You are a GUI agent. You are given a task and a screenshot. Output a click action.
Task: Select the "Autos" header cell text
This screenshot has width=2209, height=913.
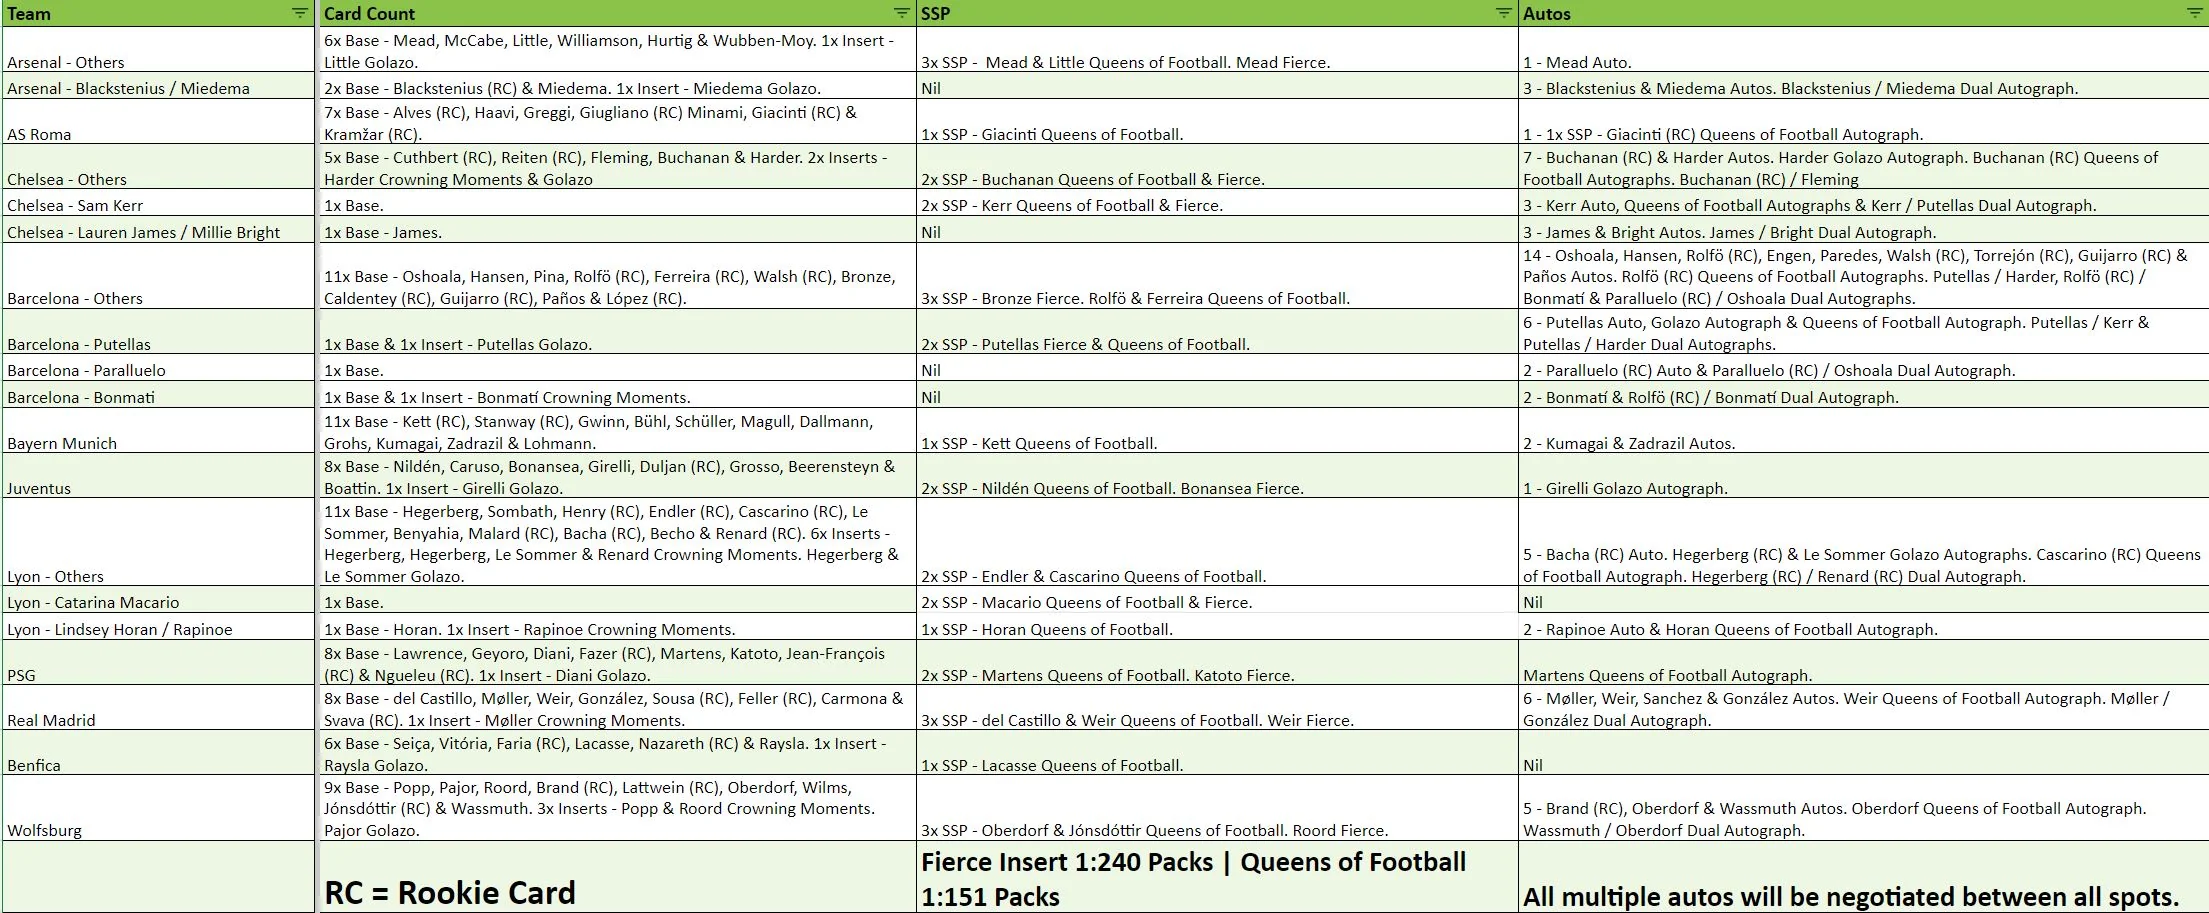pos(1547,14)
